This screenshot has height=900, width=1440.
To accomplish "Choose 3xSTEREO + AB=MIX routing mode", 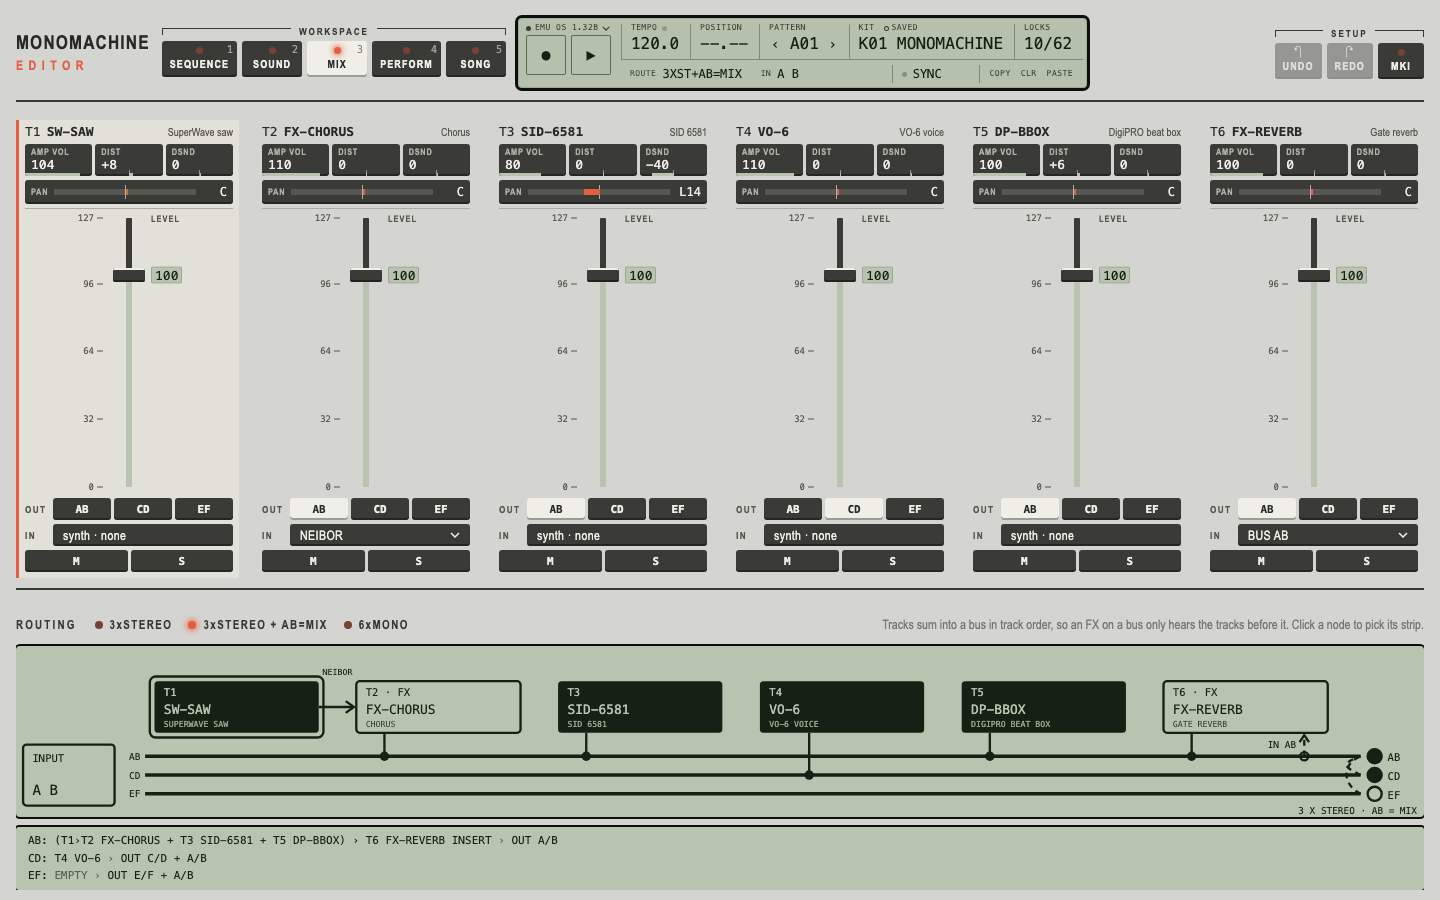I will pyautogui.click(x=258, y=625).
